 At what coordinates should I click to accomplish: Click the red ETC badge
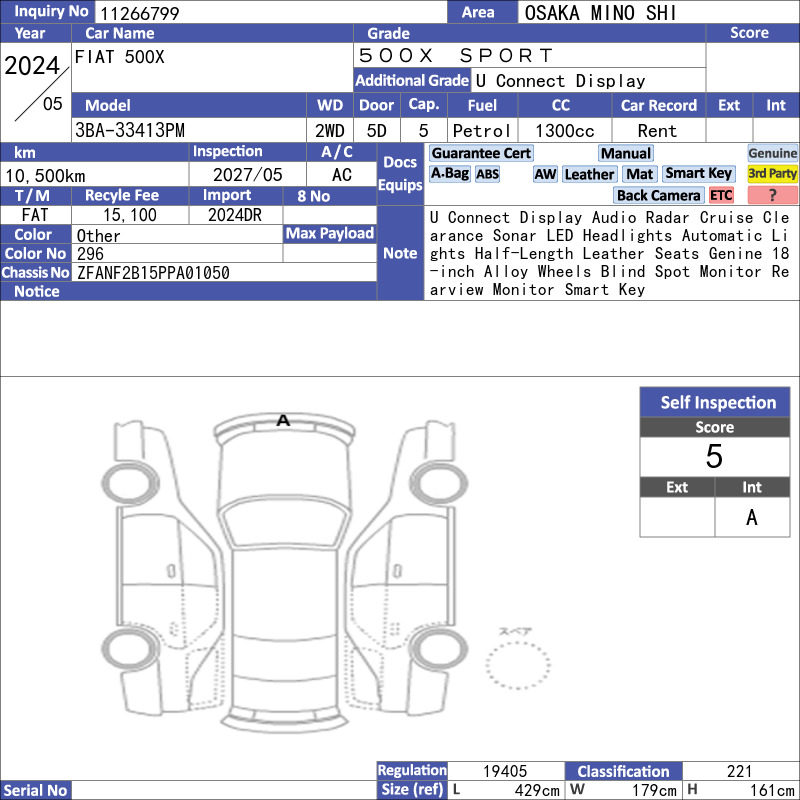point(721,195)
